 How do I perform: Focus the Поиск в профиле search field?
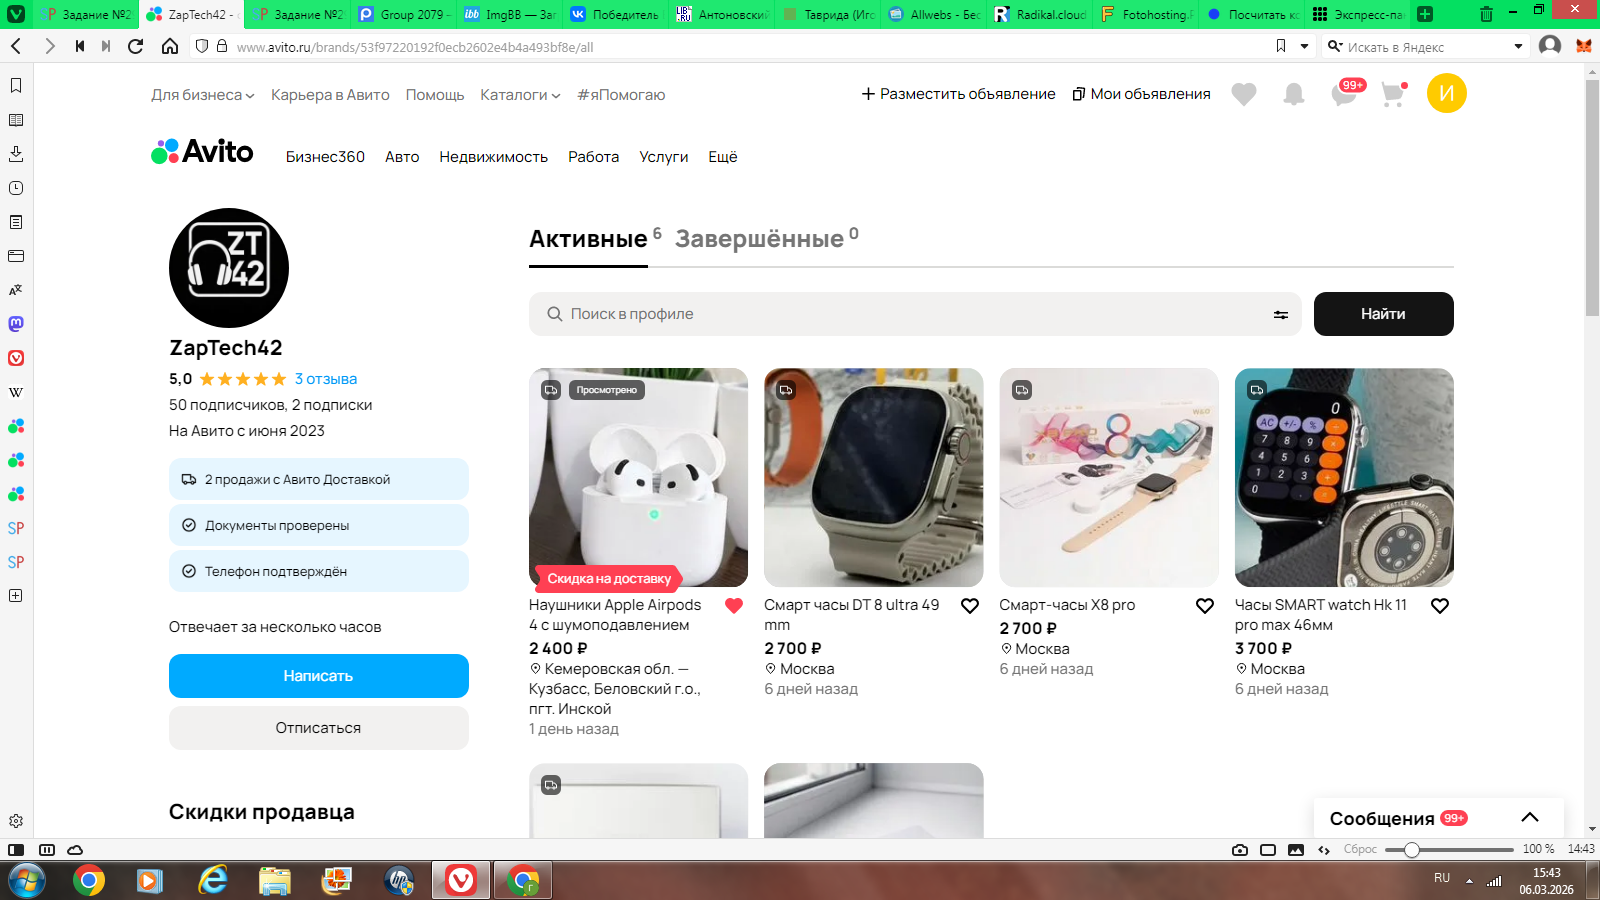coord(915,314)
